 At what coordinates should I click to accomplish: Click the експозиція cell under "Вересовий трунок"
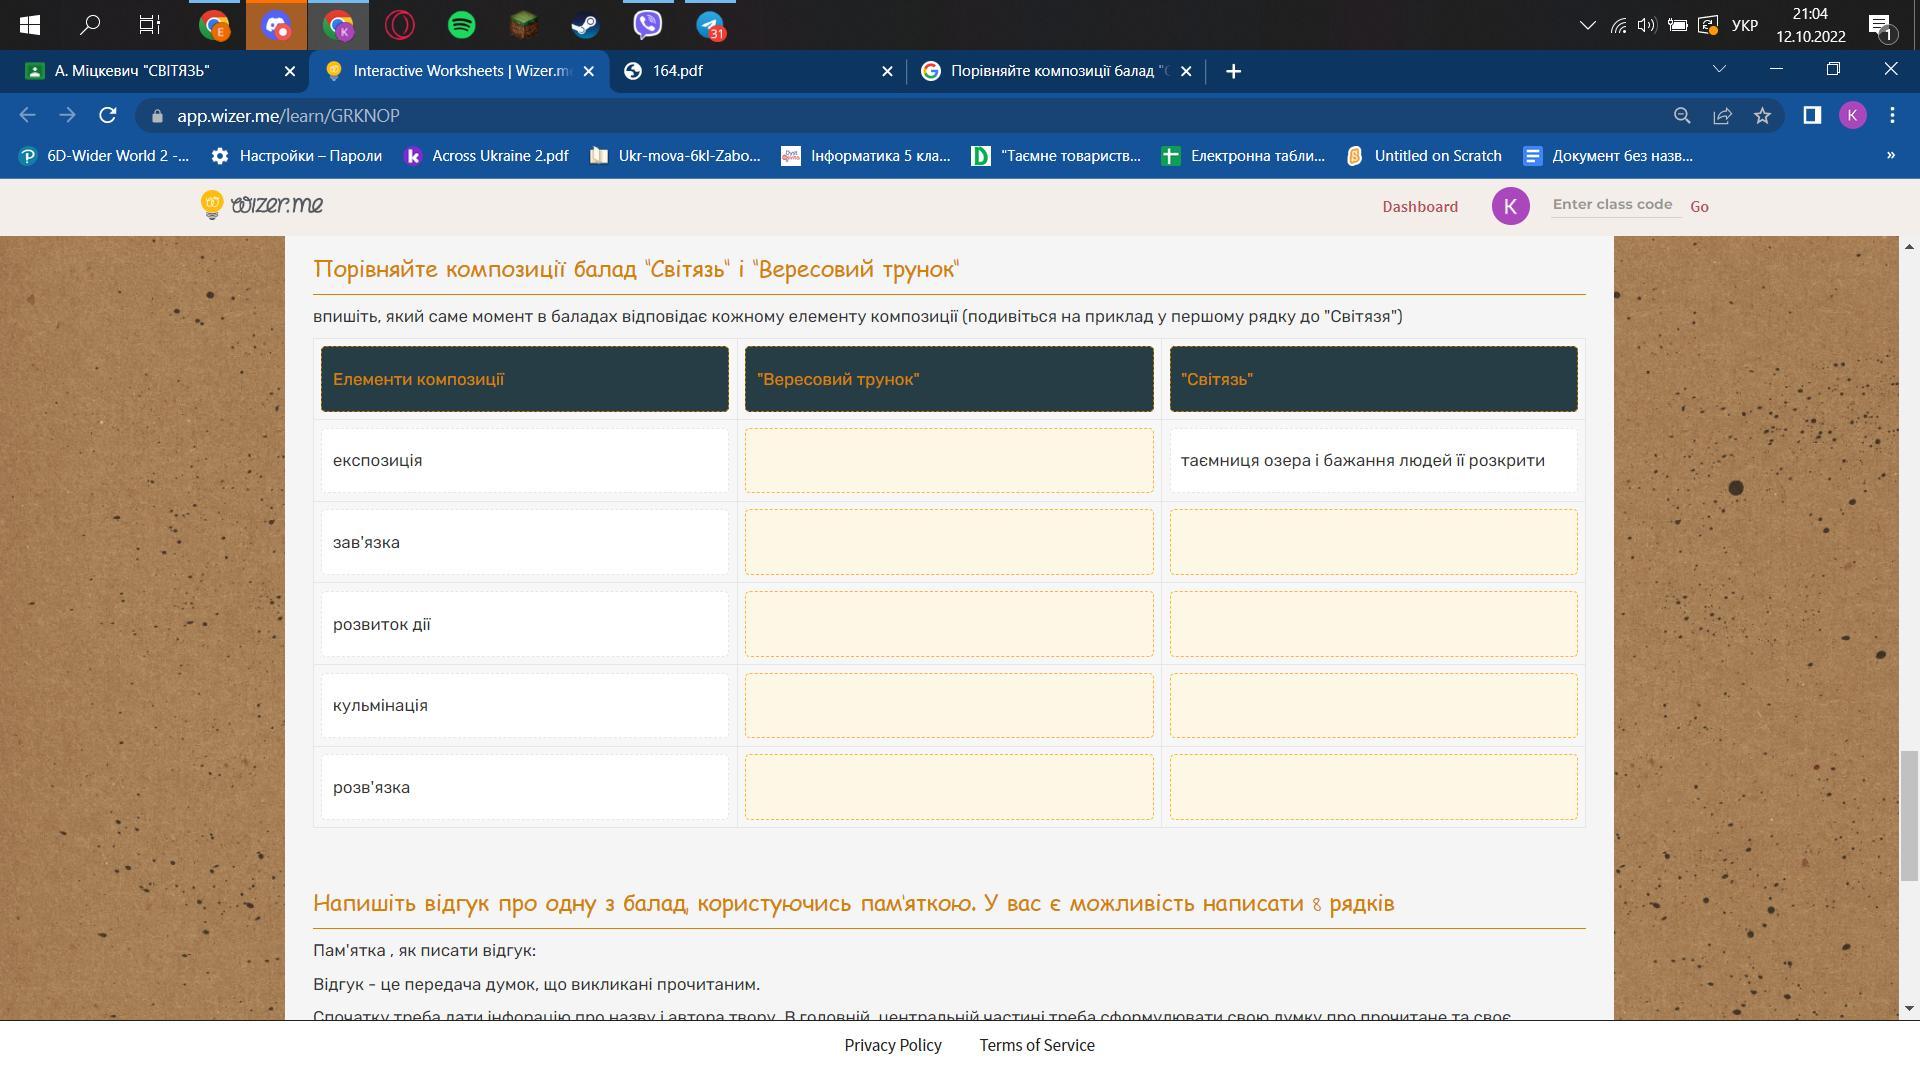(948, 461)
